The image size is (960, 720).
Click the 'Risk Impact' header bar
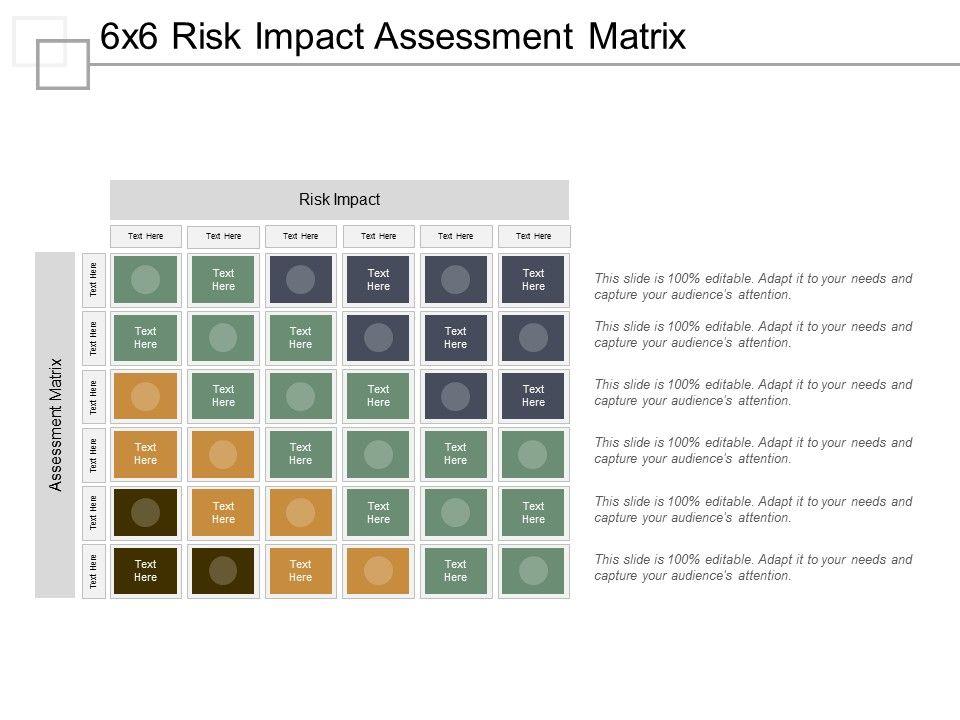click(339, 199)
